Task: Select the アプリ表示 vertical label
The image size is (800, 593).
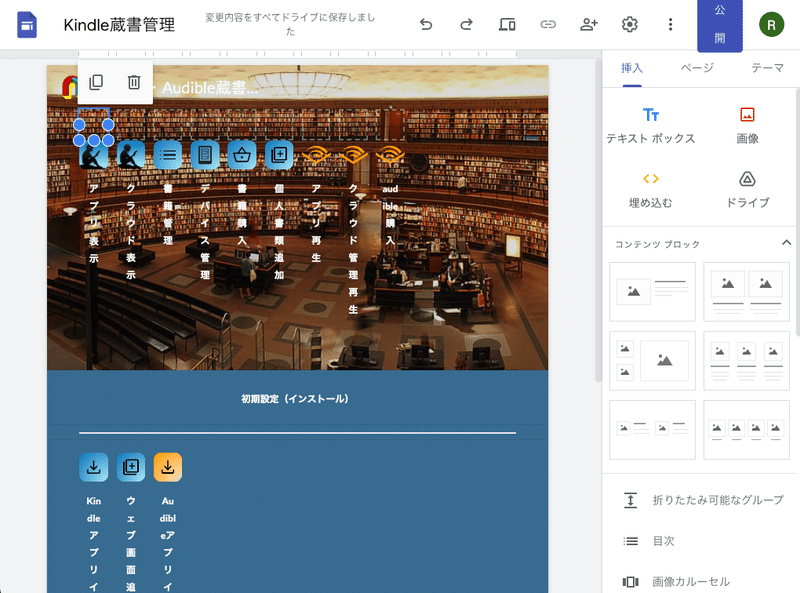Action: point(94,223)
